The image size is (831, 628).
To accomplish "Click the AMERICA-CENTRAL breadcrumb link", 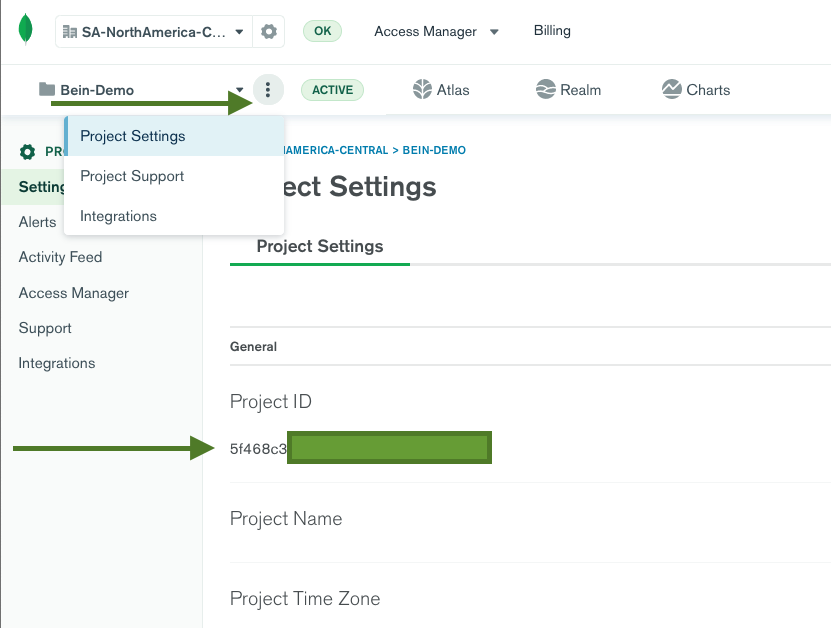I will [337, 150].
